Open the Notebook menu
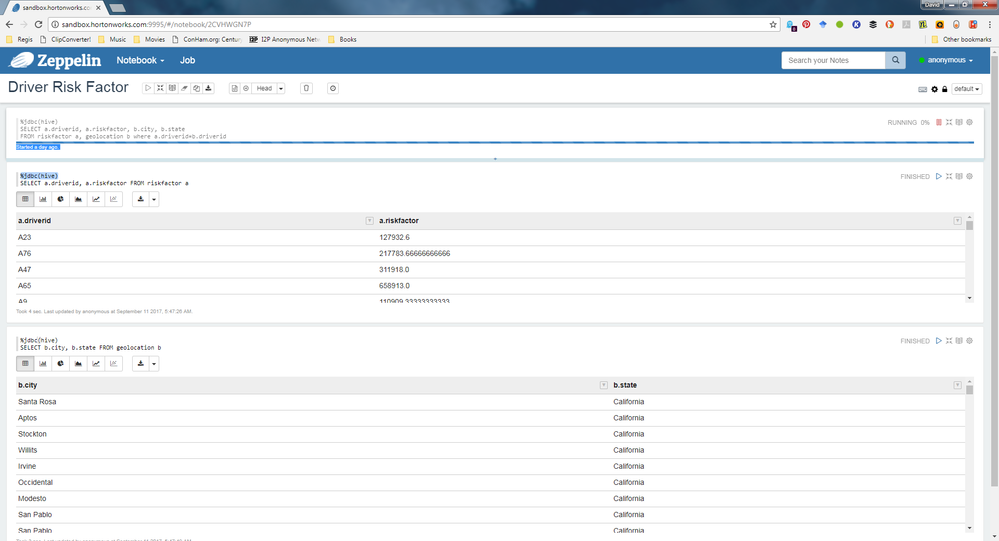The height and width of the screenshot is (541, 999). coord(140,60)
